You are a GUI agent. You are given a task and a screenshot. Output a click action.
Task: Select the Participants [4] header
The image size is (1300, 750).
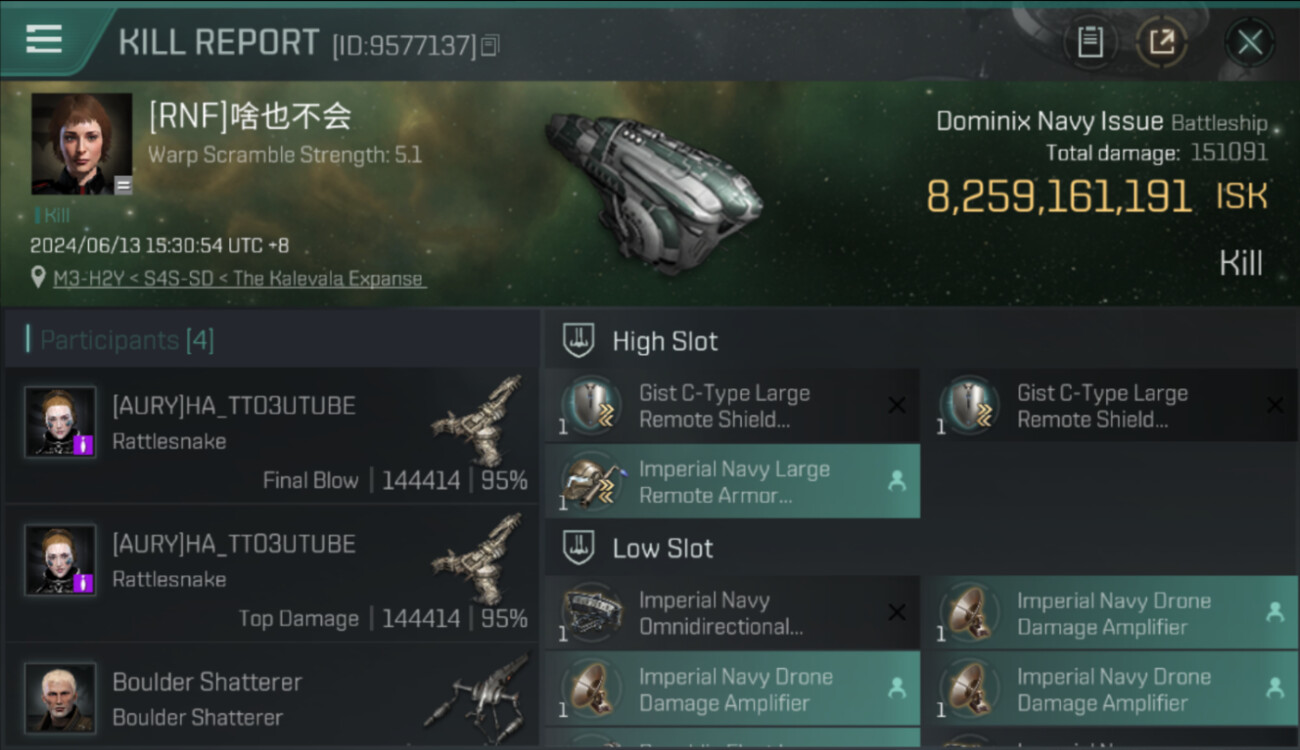coord(126,340)
